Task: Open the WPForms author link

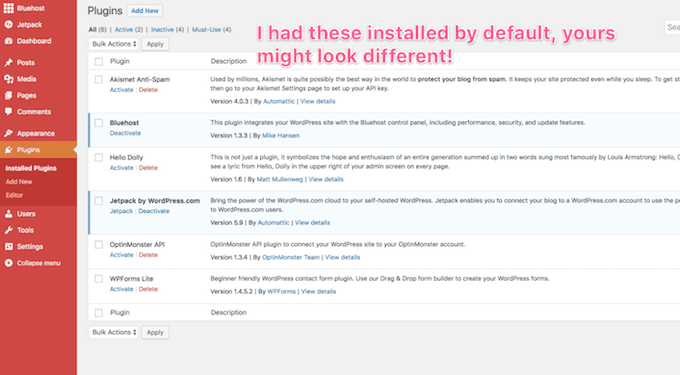Action: coord(281,291)
